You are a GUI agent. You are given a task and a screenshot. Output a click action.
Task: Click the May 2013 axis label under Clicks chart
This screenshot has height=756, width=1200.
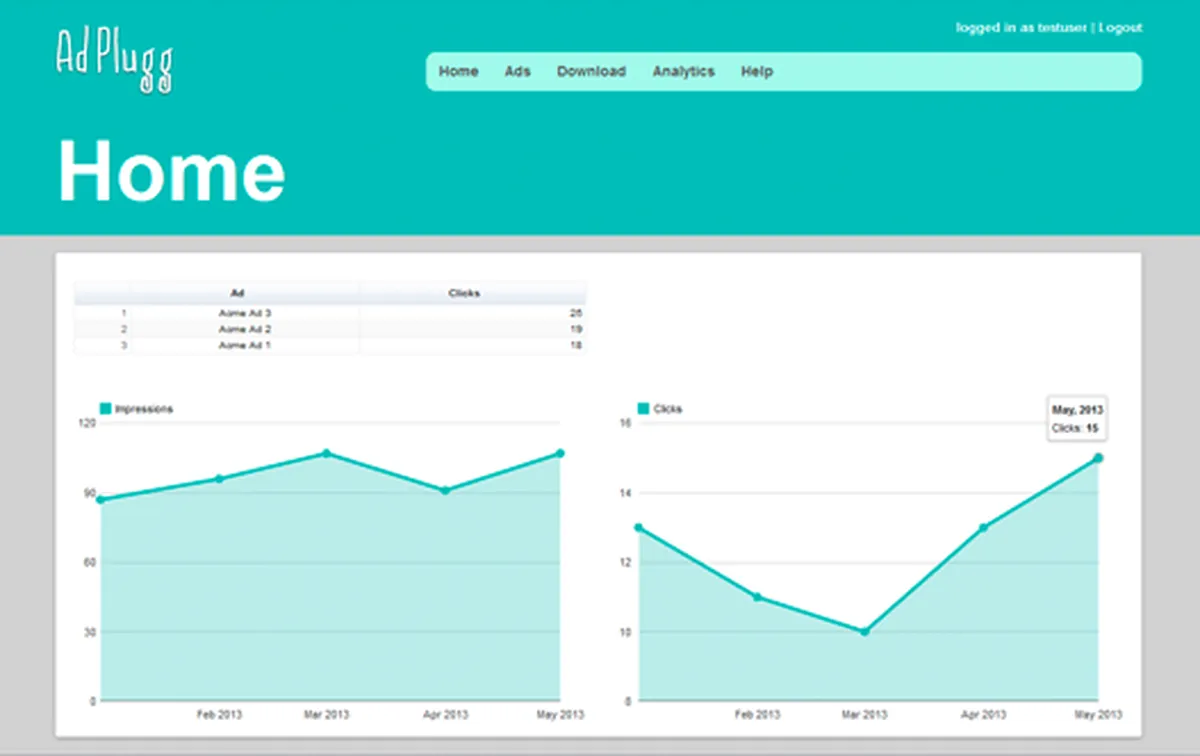click(x=1098, y=715)
